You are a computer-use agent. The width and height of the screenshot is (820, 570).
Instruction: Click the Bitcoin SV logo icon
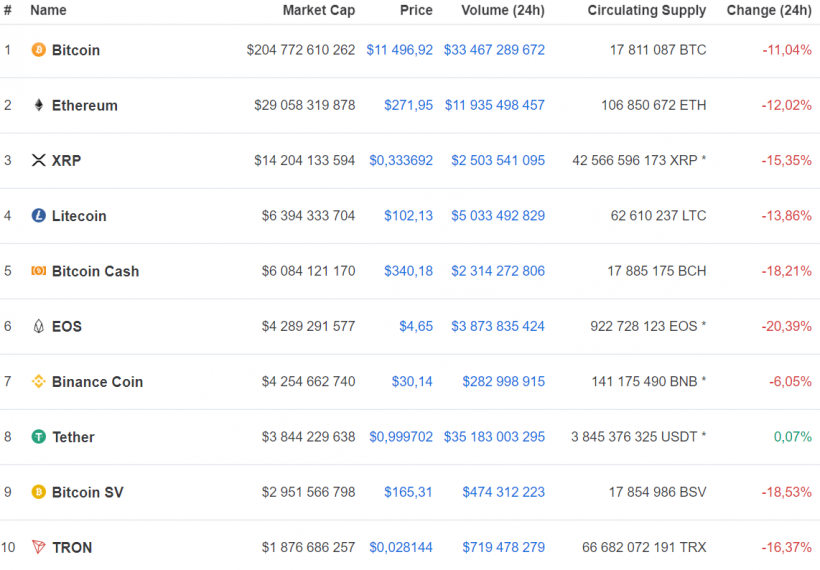point(39,492)
